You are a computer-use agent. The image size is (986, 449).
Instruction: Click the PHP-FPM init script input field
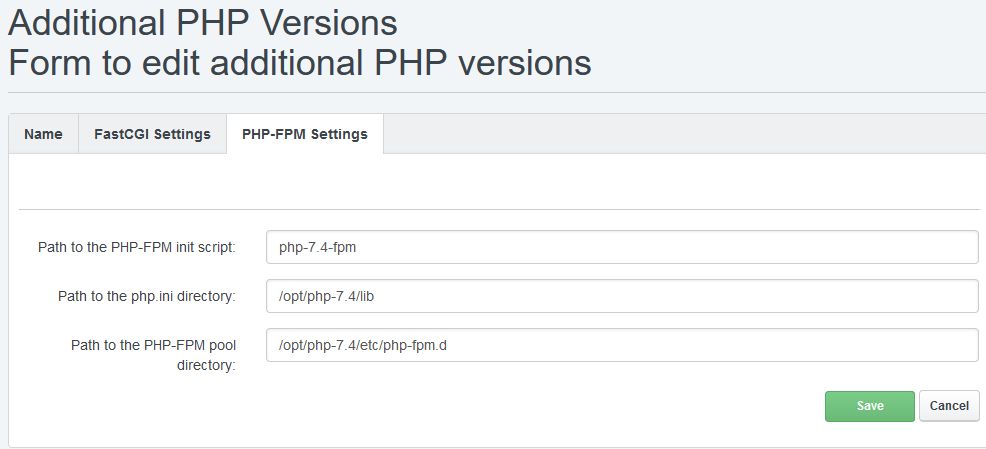pyautogui.click(x=622, y=247)
